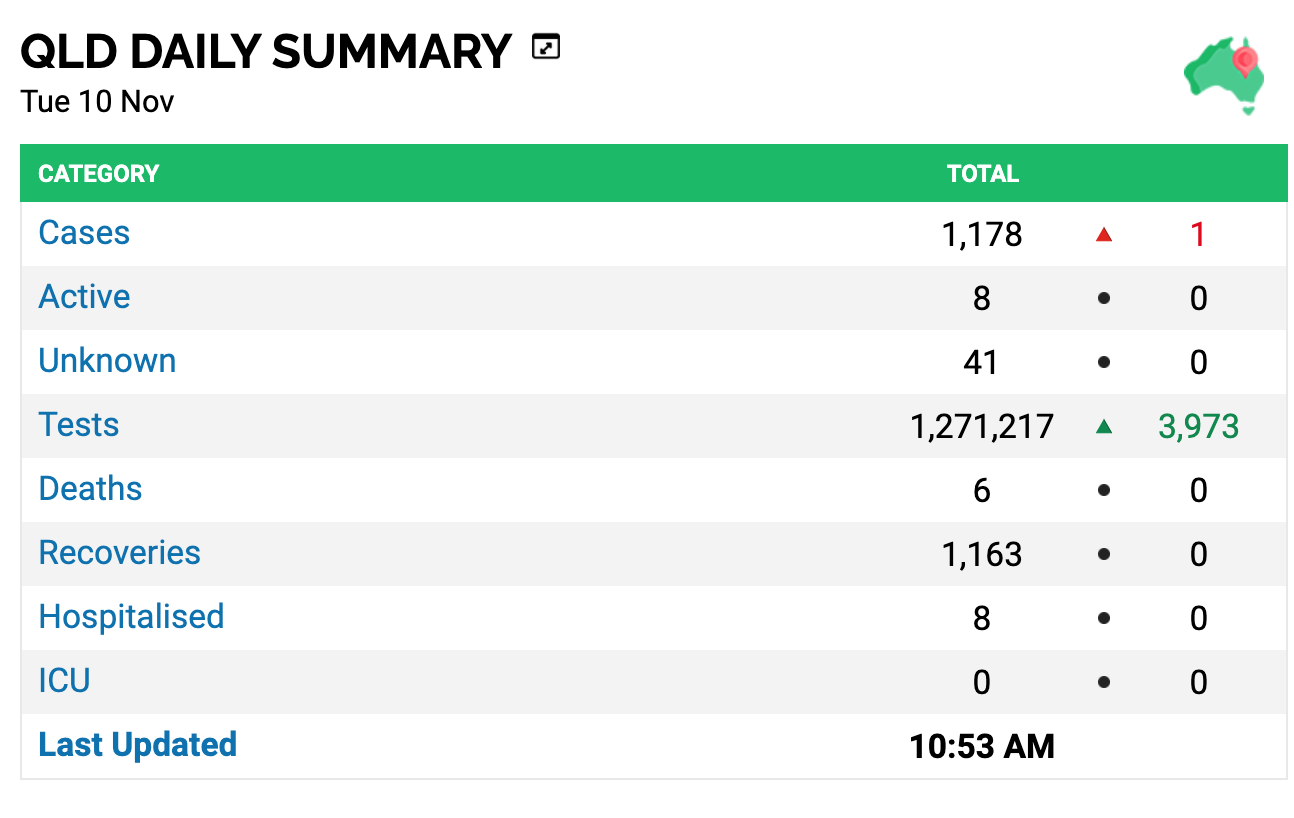The image size is (1294, 818).
Task: Open the Recoveries category link
Action: coord(119,553)
